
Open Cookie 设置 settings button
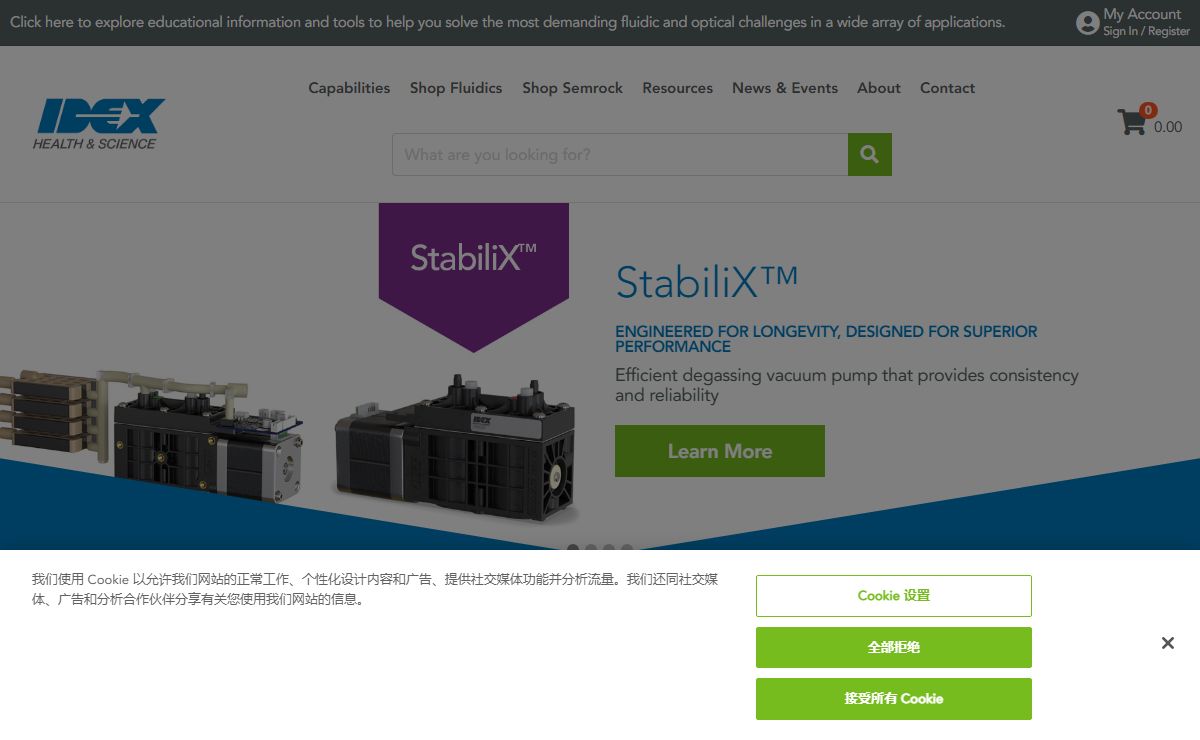pyautogui.click(x=894, y=596)
